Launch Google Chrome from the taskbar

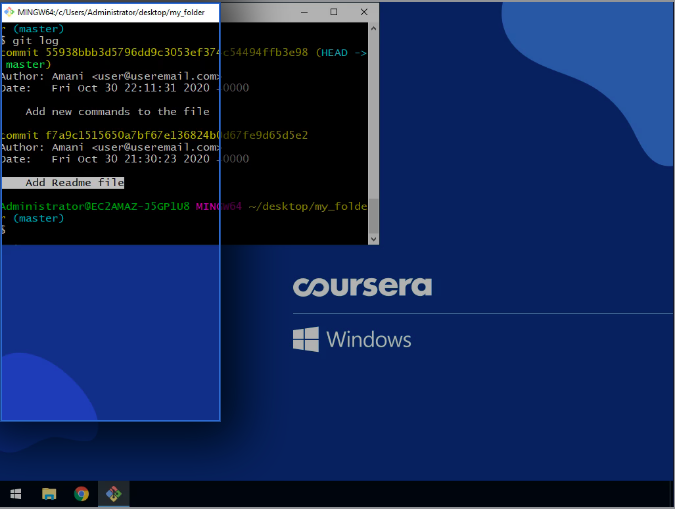point(81,493)
